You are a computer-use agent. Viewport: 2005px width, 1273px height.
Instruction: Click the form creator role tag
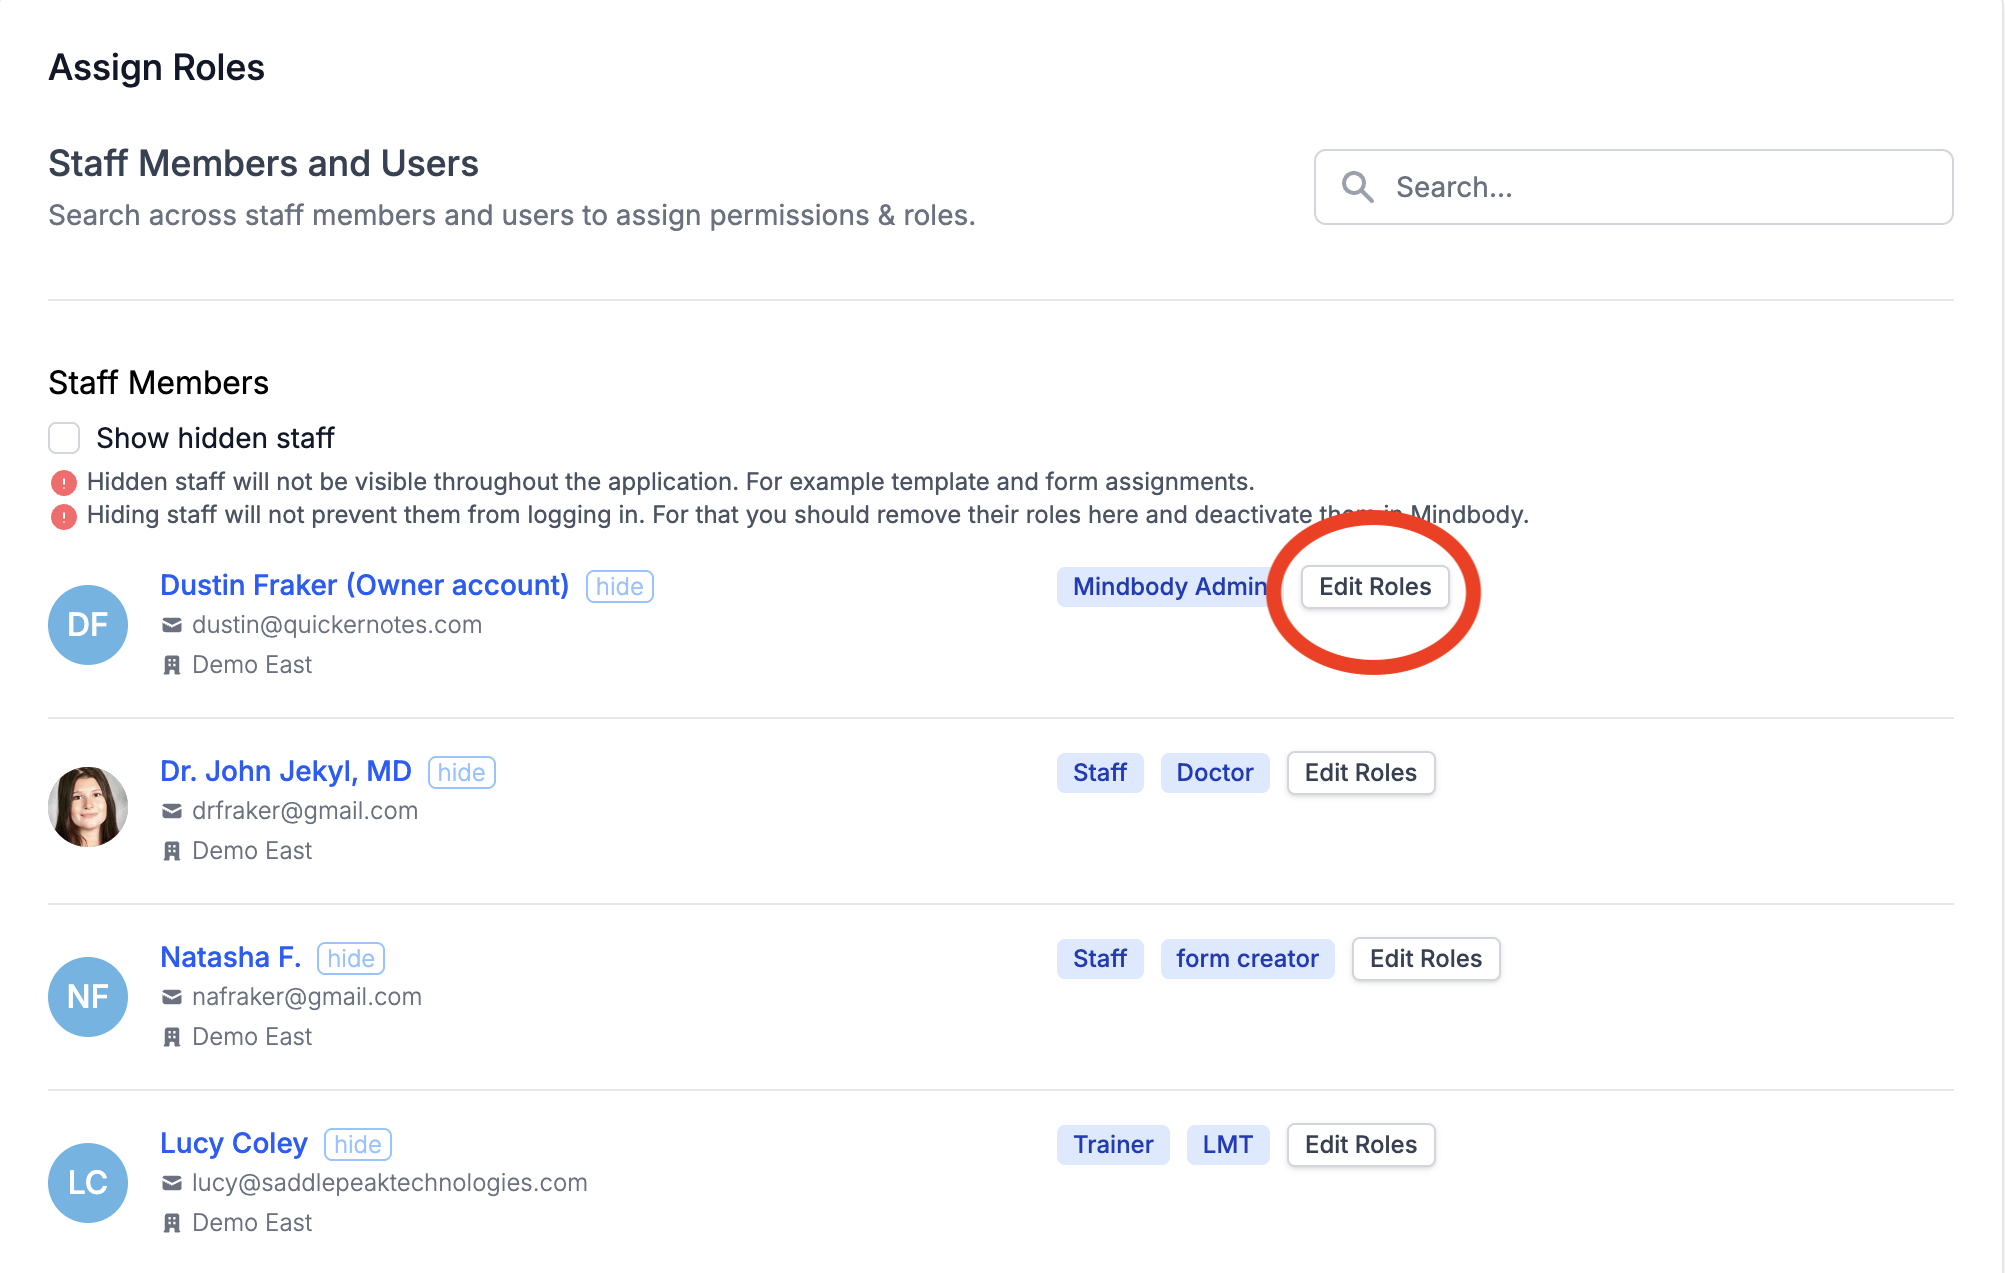1246,959
